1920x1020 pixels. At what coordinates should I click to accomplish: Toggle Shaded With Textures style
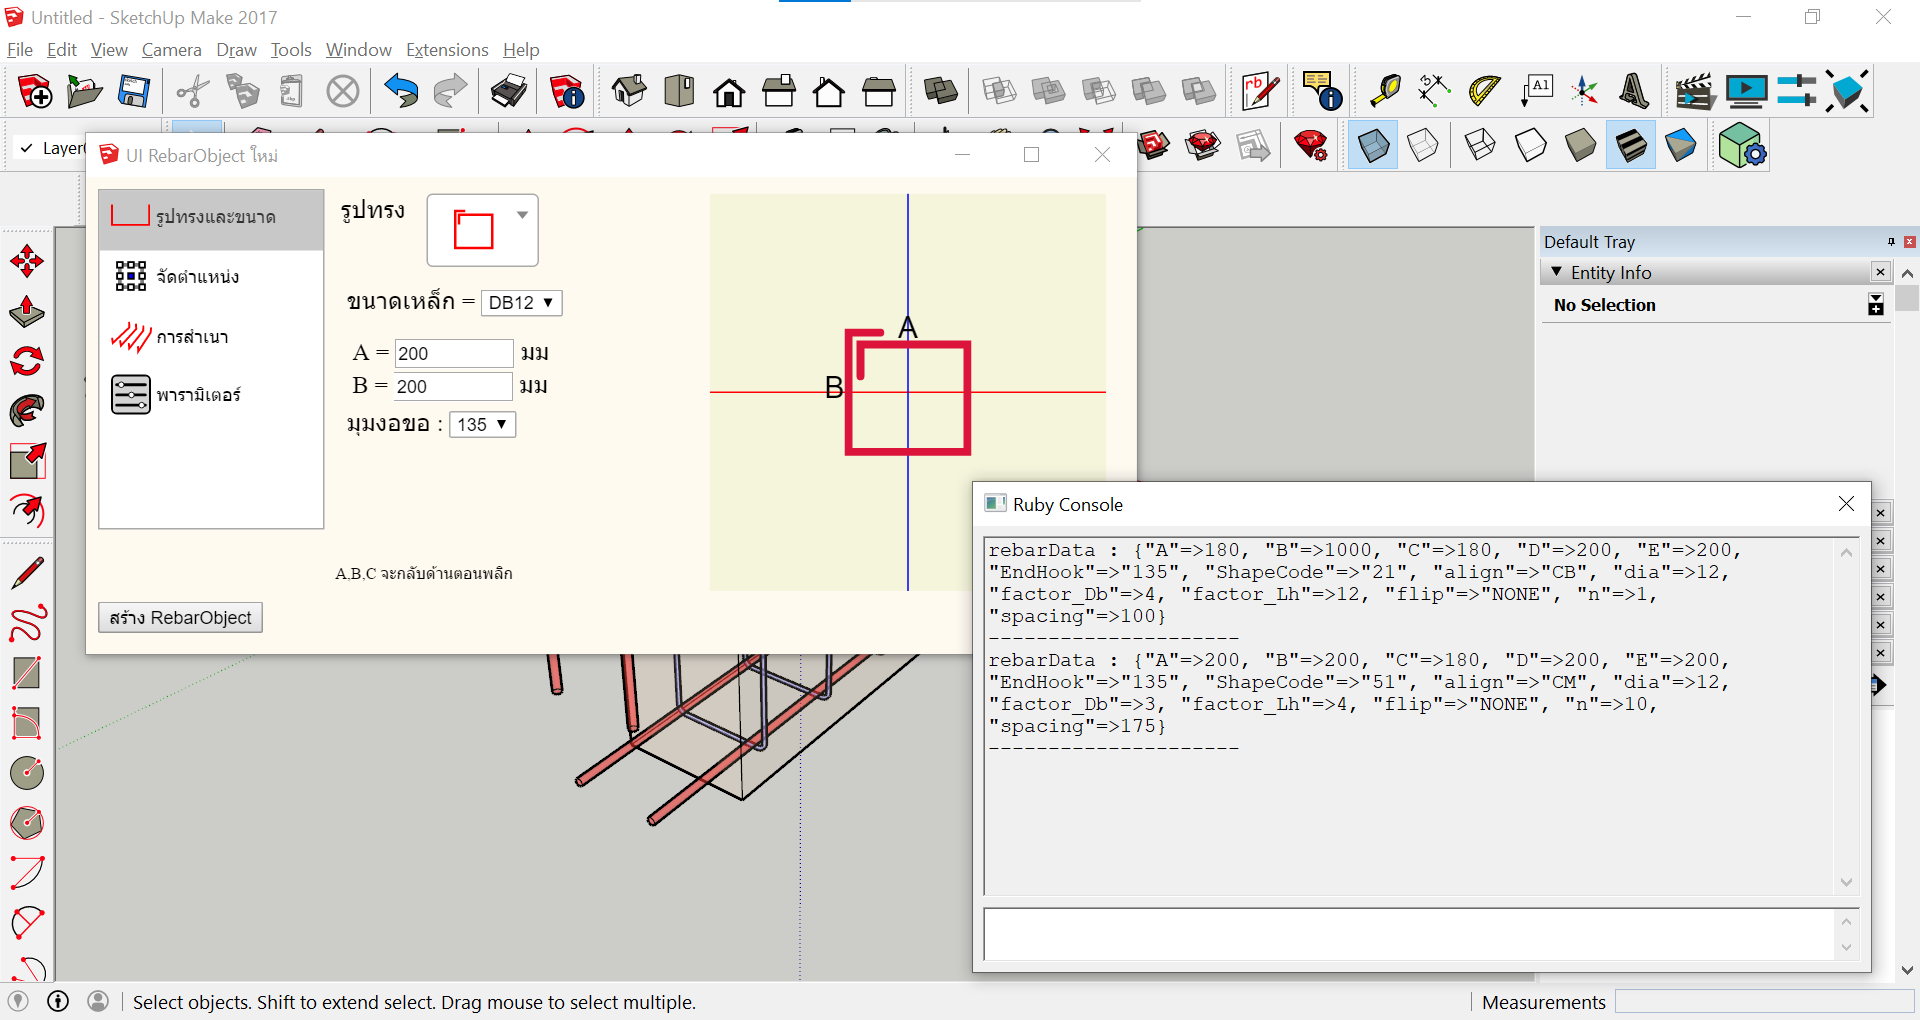tap(1631, 146)
